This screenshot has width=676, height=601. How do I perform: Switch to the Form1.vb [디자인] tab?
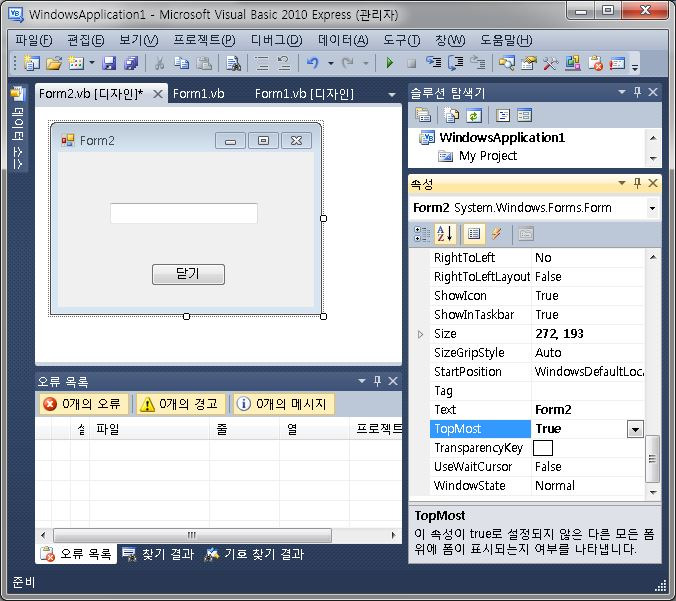(304, 94)
